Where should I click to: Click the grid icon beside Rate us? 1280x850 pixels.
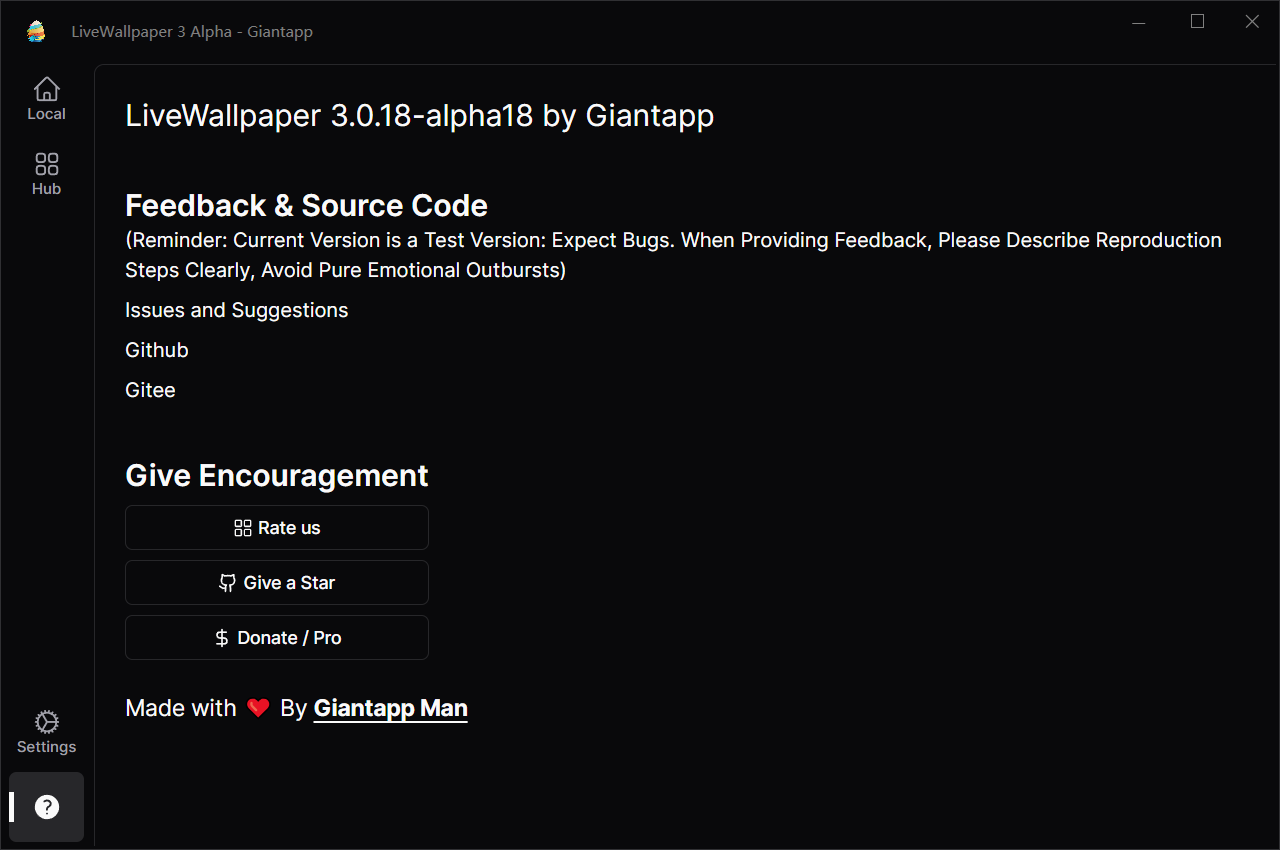tap(242, 528)
